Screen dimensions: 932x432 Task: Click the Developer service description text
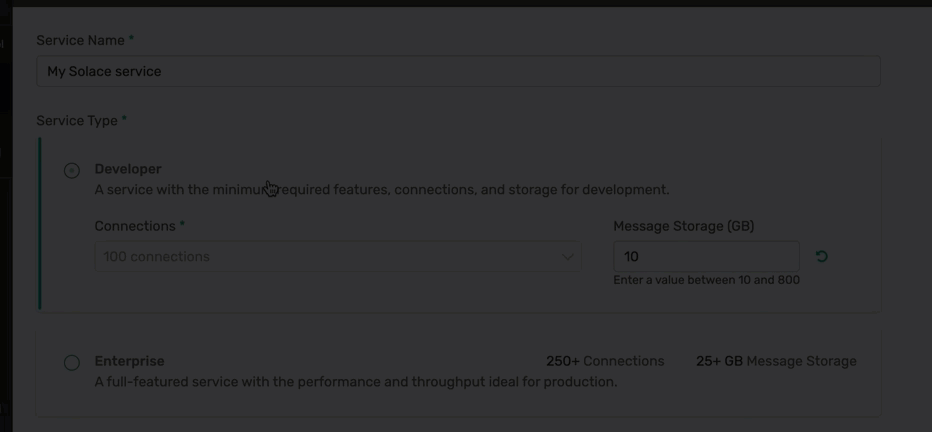[382, 190]
